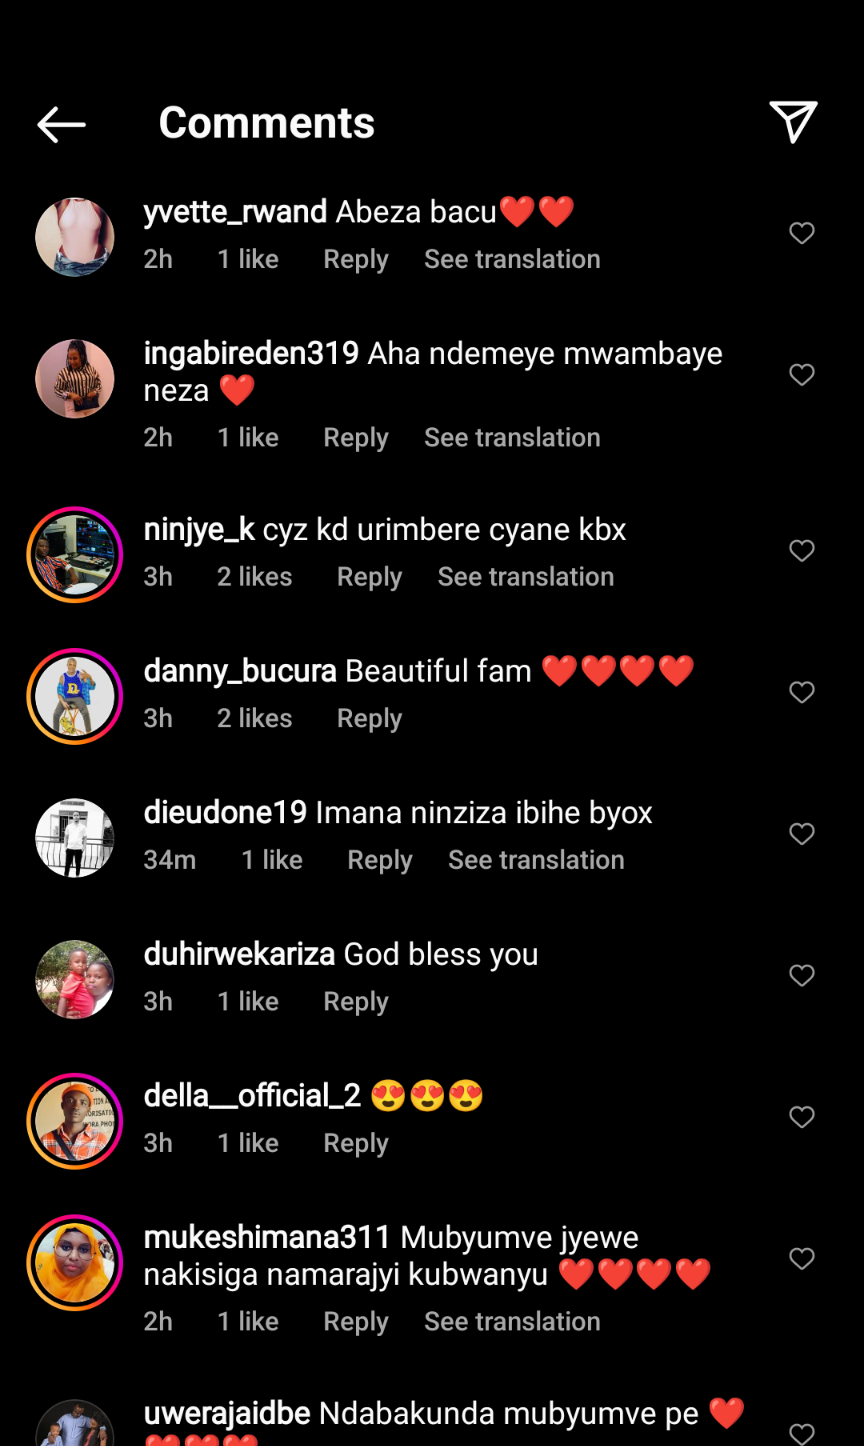Viewport: 864px width, 1446px height.
Task: Reply to danny_bucura's comment
Action: coord(369,719)
